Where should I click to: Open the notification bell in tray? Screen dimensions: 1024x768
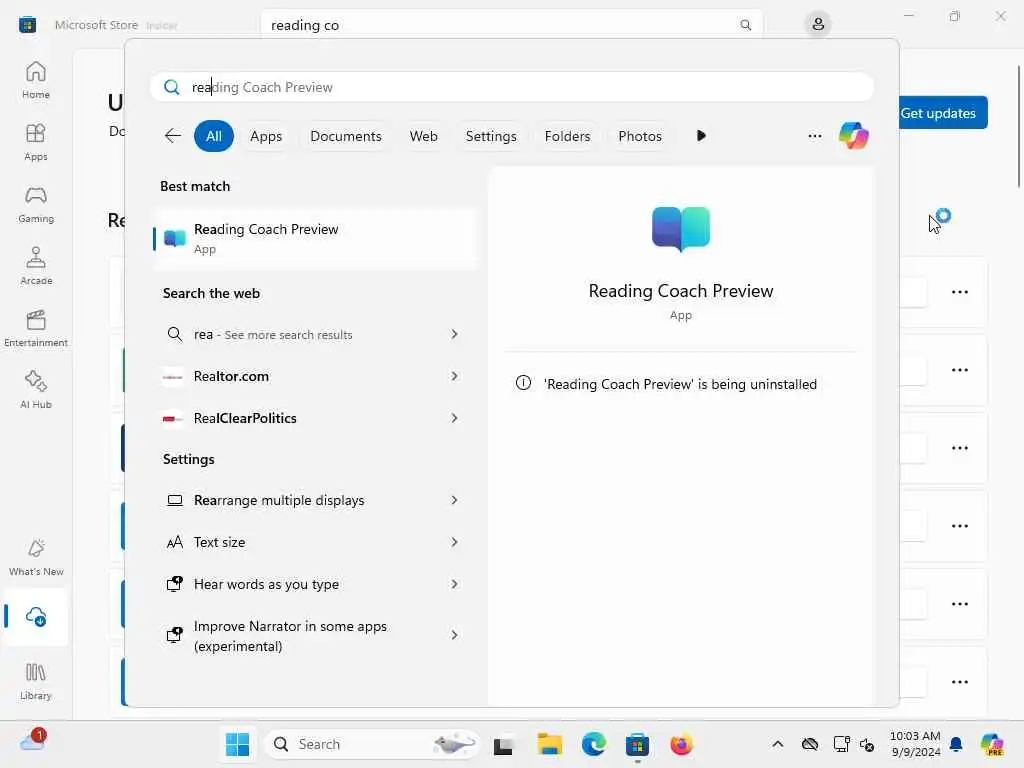pyautogui.click(x=956, y=744)
